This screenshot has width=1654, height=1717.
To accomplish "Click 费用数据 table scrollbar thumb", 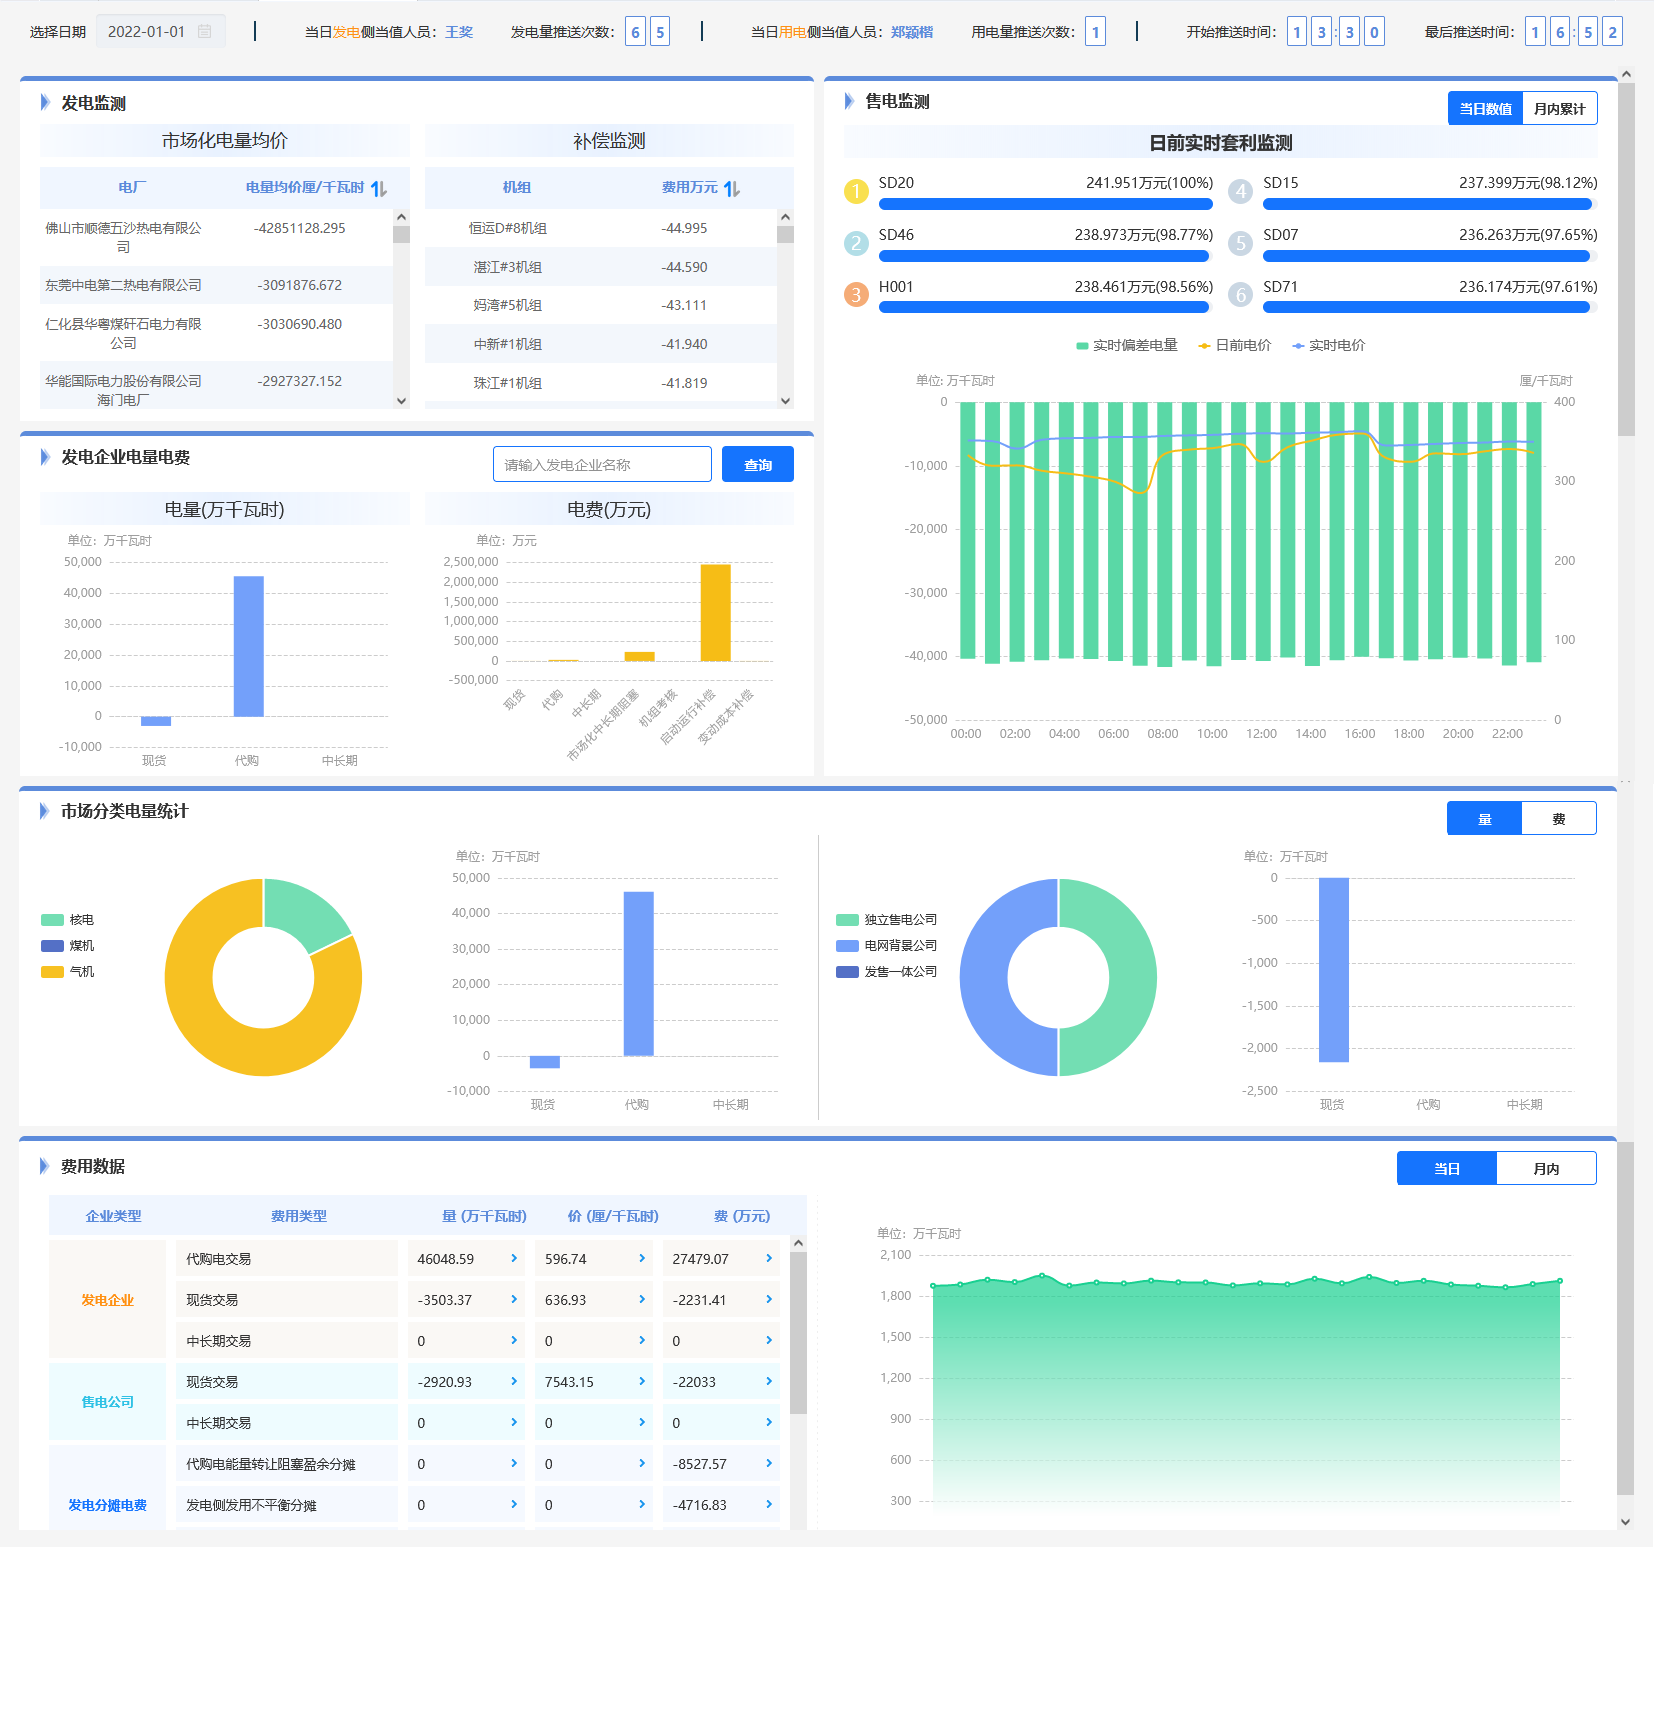I will point(798,1333).
